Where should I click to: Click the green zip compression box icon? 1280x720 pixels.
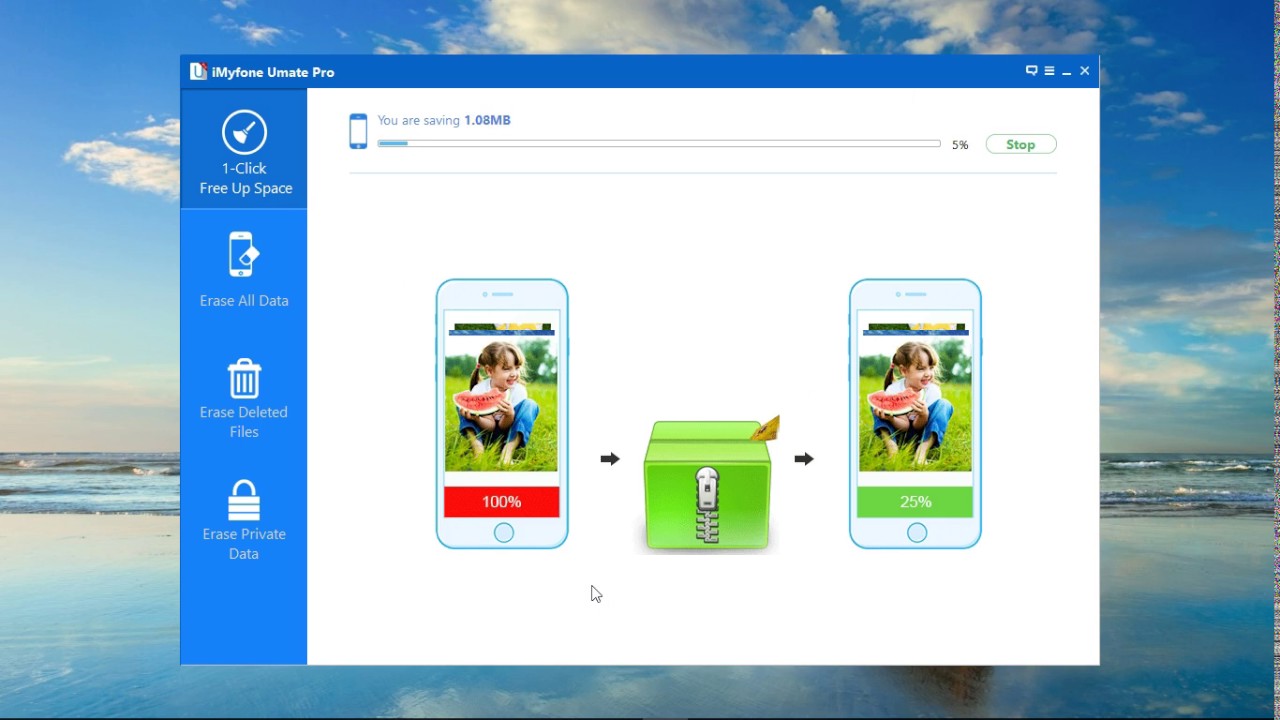[709, 485]
